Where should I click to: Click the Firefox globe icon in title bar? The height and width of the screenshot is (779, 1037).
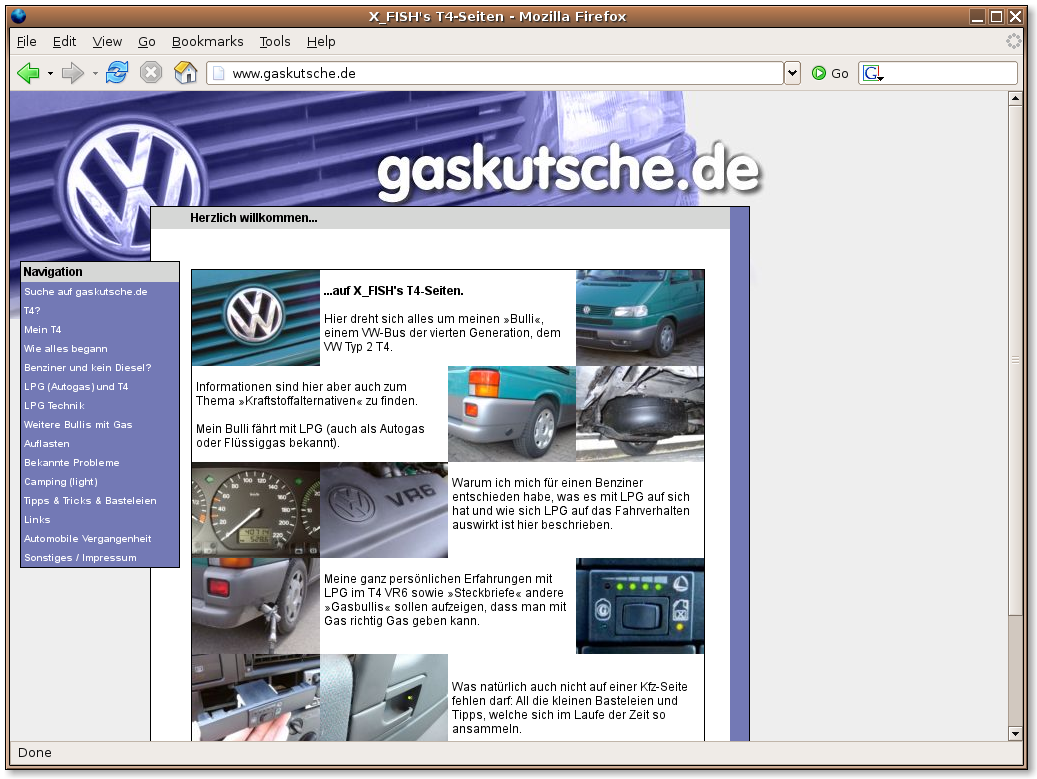(x=19, y=16)
